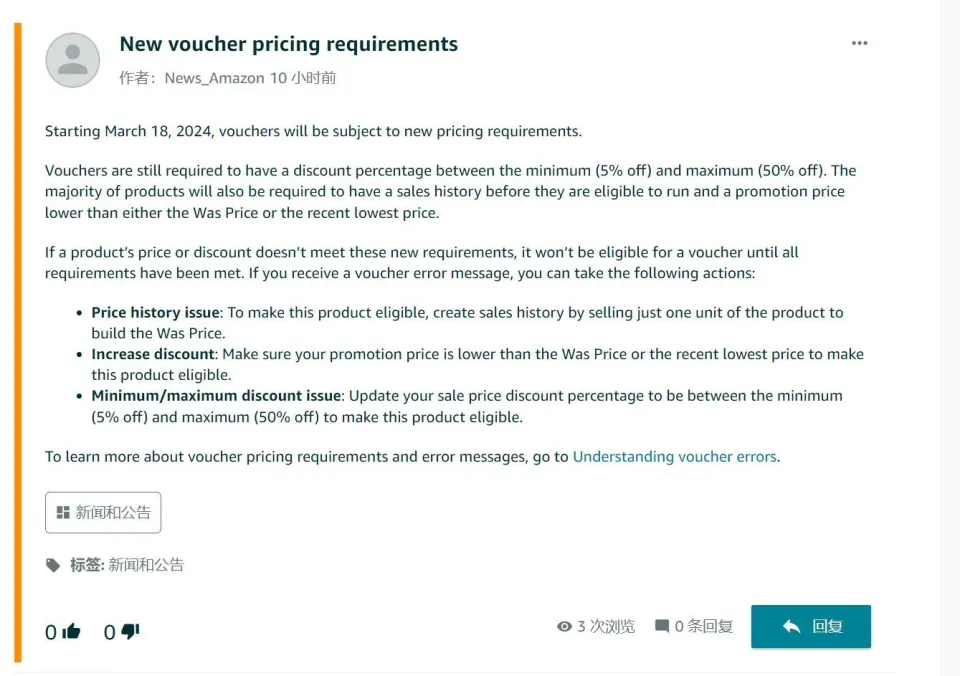The width and height of the screenshot is (960, 676).
Task: Click the 回复 reply button
Action: click(x=811, y=626)
